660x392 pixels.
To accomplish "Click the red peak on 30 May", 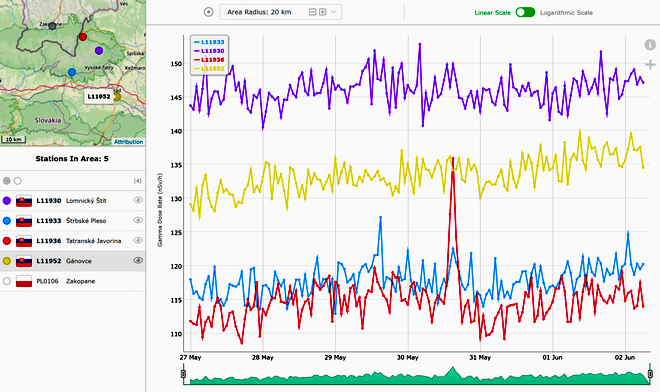I will [x=453, y=158].
